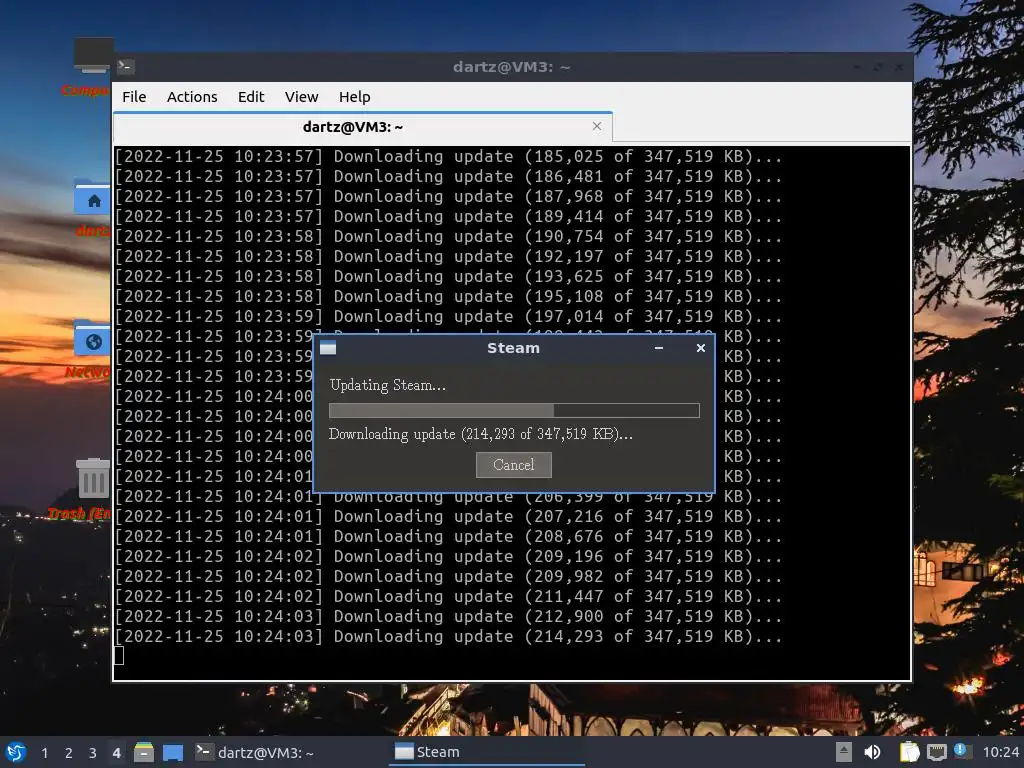Image resolution: width=1024 pixels, height=768 pixels.
Task: Select the Steam taskbar entry
Action: [x=487, y=752]
